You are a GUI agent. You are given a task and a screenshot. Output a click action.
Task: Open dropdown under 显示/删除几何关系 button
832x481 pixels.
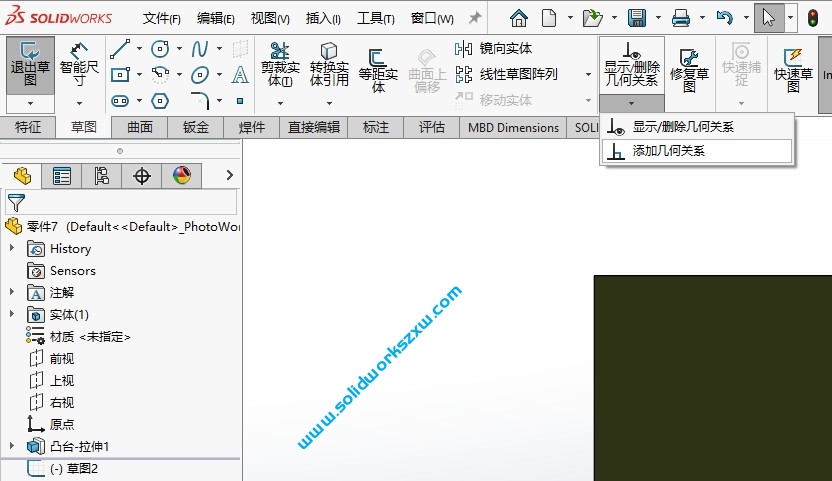coord(631,103)
